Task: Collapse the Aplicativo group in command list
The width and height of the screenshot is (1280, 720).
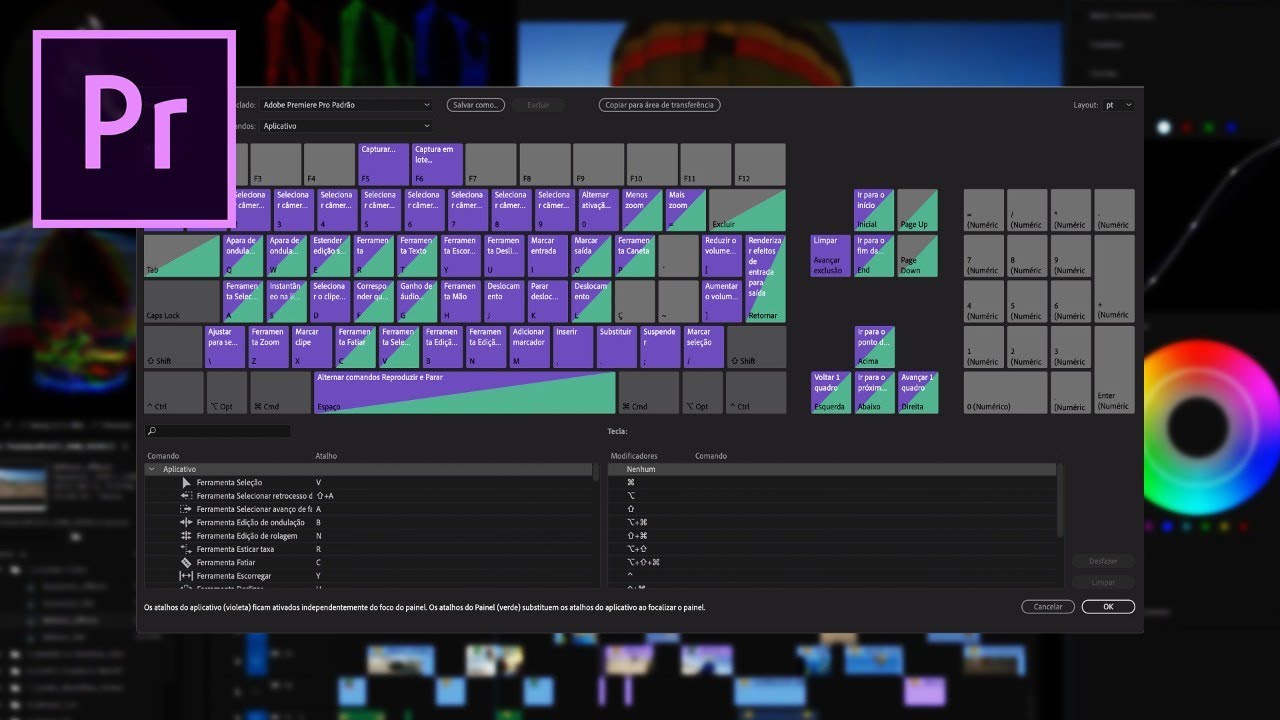Action: click(x=152, y=469)
